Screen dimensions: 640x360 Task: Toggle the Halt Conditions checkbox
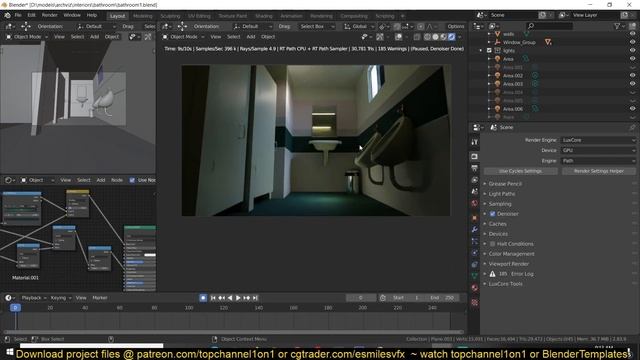pos(493,244)
